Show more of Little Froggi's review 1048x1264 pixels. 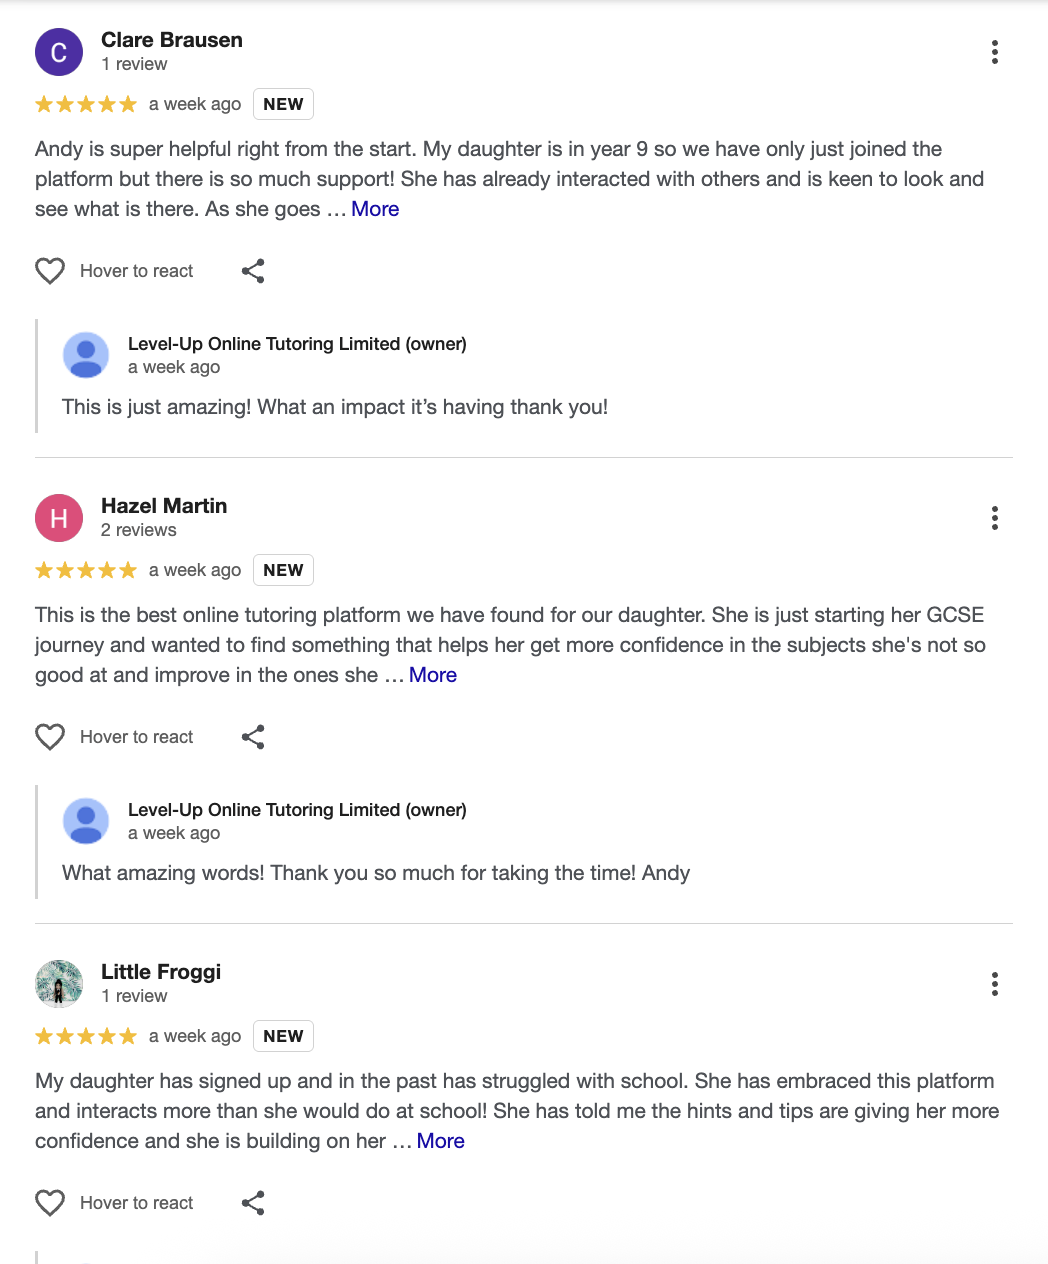point(441,1141)
